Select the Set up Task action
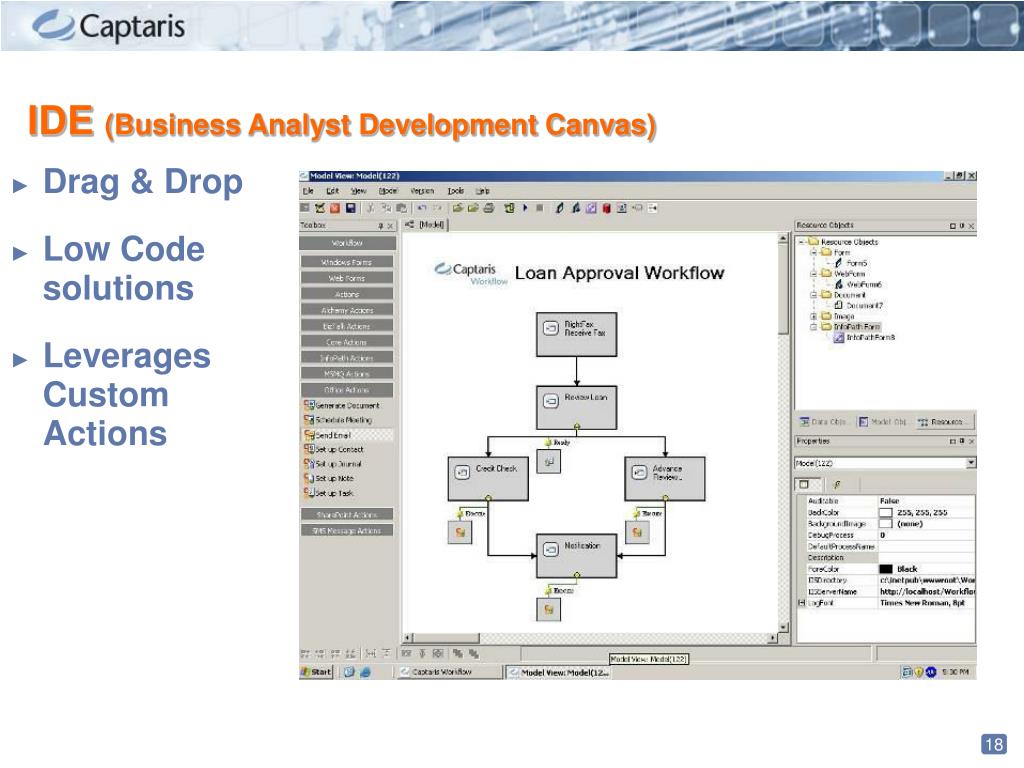1024x768 pixels. [328, 493]
